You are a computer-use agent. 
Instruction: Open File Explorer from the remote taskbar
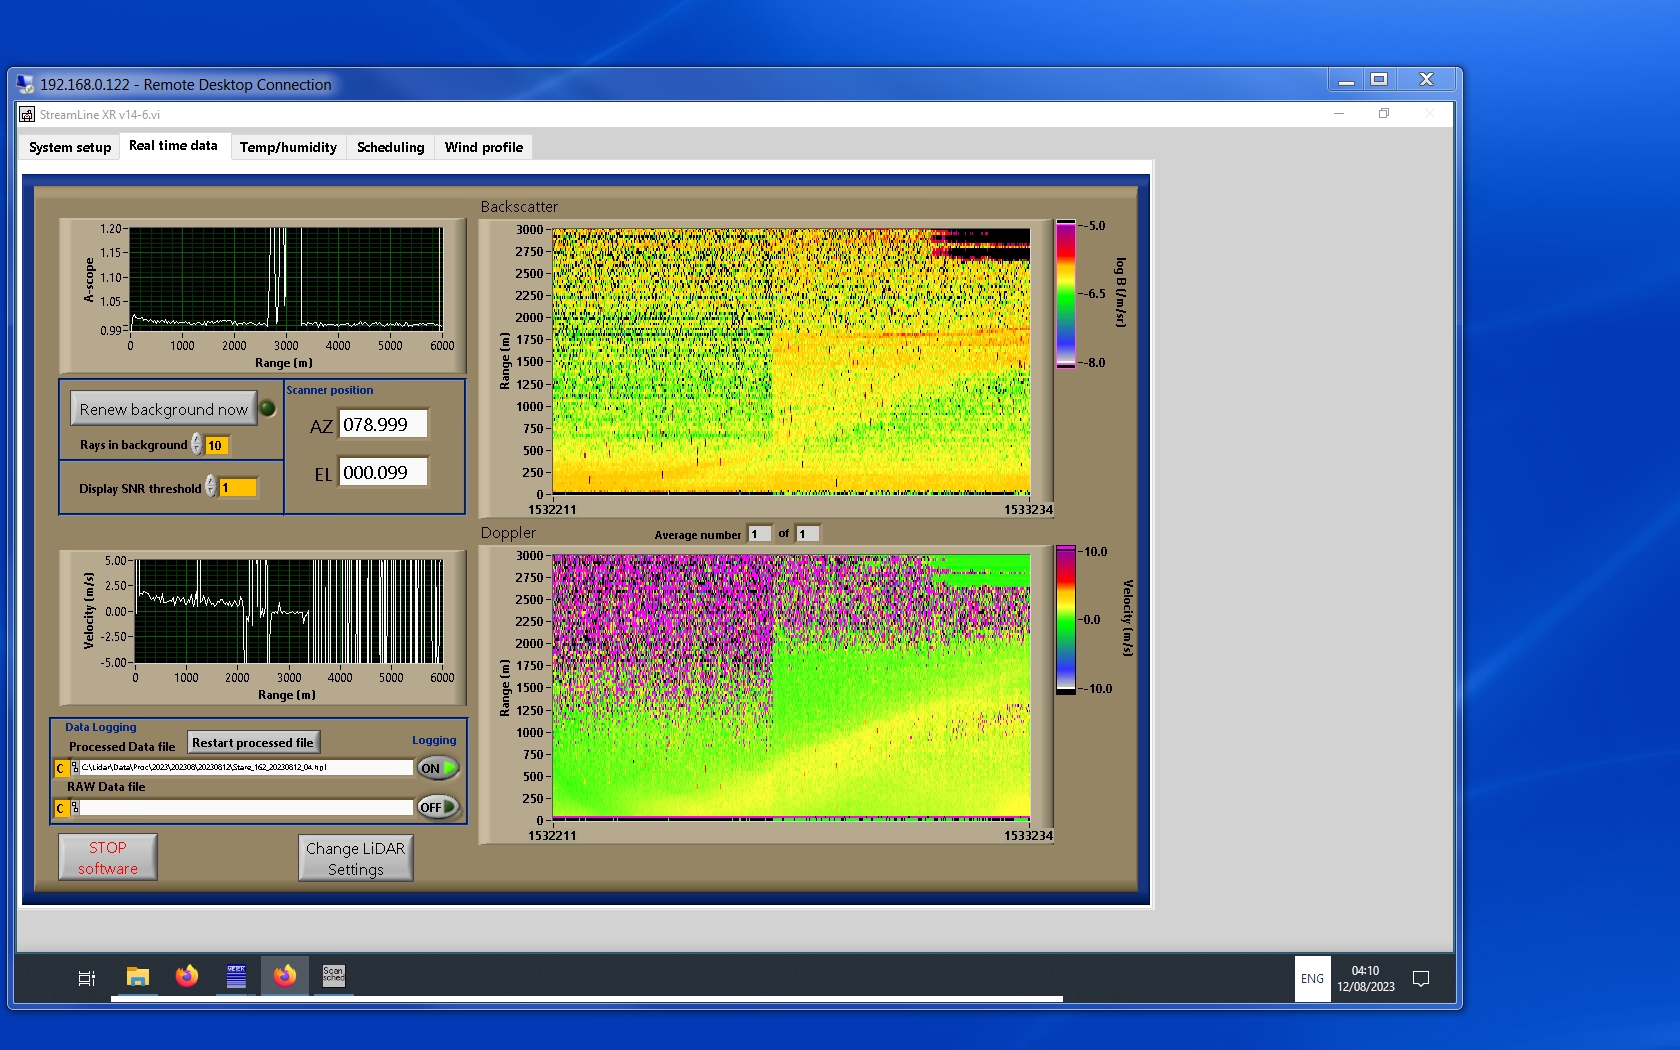coord(138,976)
